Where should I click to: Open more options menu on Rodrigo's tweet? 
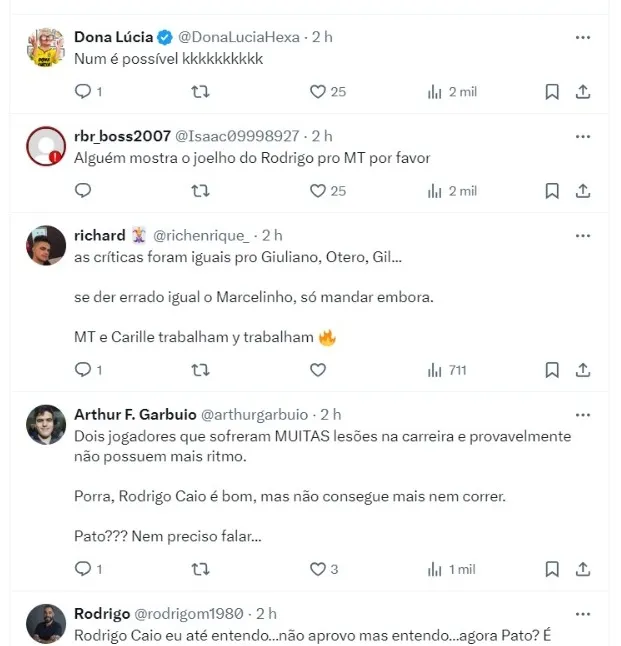click(583, 613)
